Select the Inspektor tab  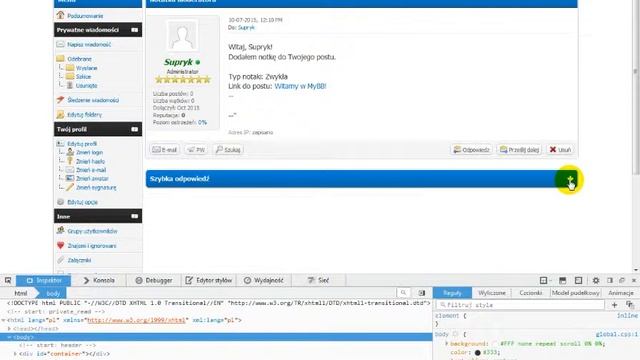pos(44,280)
